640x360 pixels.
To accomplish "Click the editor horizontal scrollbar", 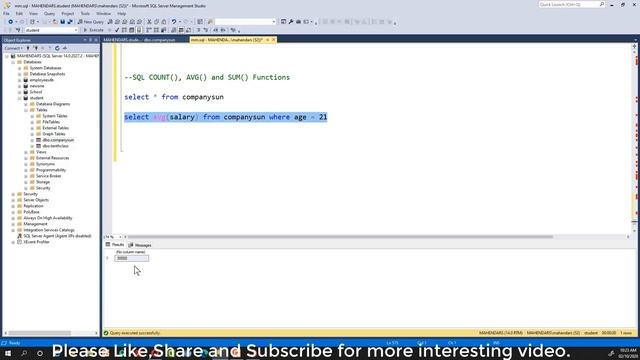I will (340, 236).
